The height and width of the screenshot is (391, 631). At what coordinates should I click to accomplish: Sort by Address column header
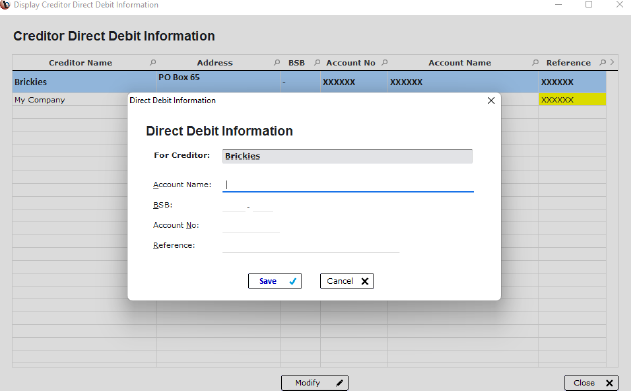[214, 63]
